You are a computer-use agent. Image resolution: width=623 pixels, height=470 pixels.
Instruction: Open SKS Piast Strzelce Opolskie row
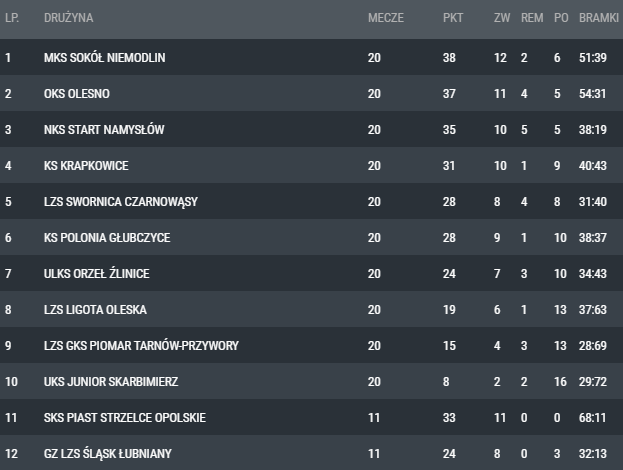pyautogui.click(x=312, y=417)
